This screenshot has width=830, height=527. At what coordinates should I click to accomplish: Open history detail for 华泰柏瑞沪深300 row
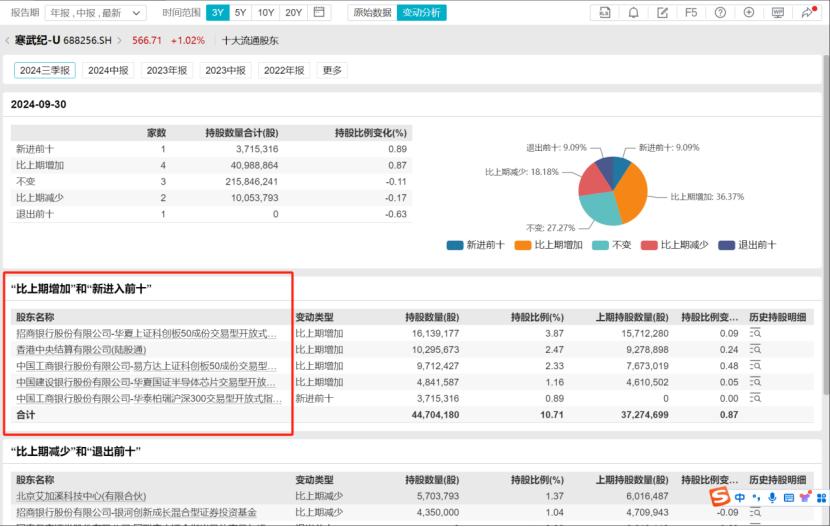click(x=755, y=398)
